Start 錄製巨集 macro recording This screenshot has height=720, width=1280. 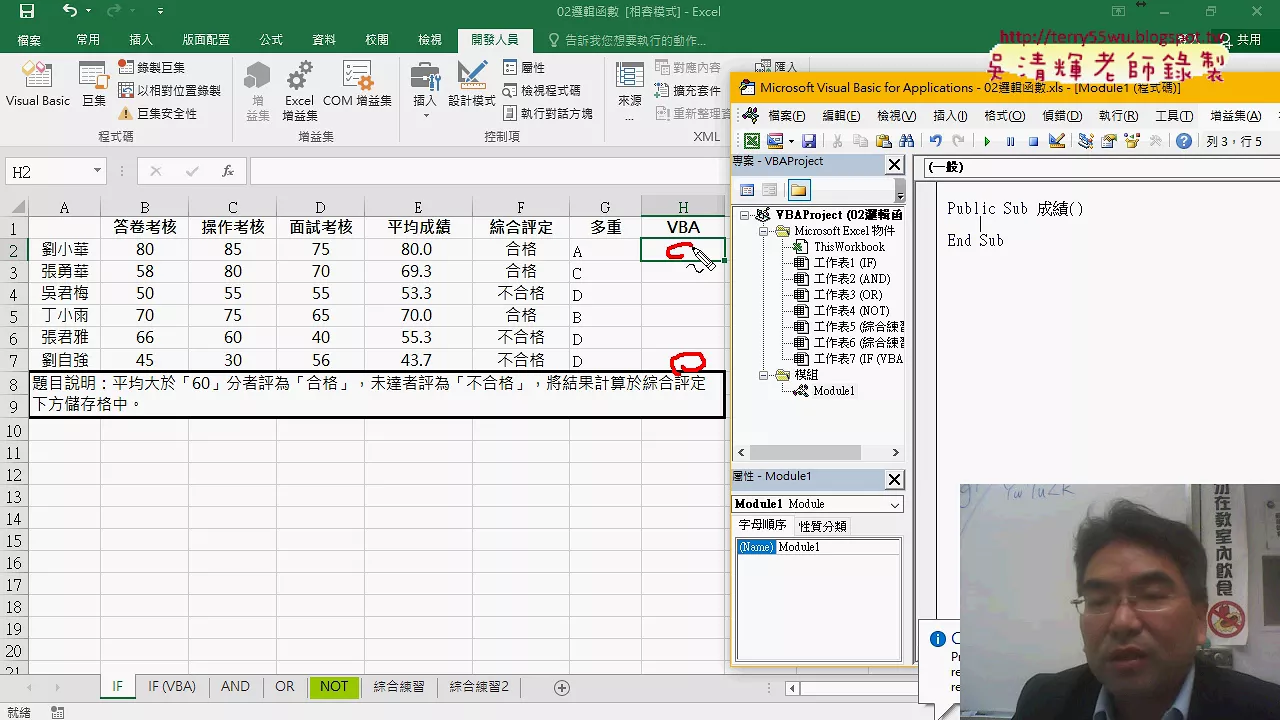[x=152, y=67]
